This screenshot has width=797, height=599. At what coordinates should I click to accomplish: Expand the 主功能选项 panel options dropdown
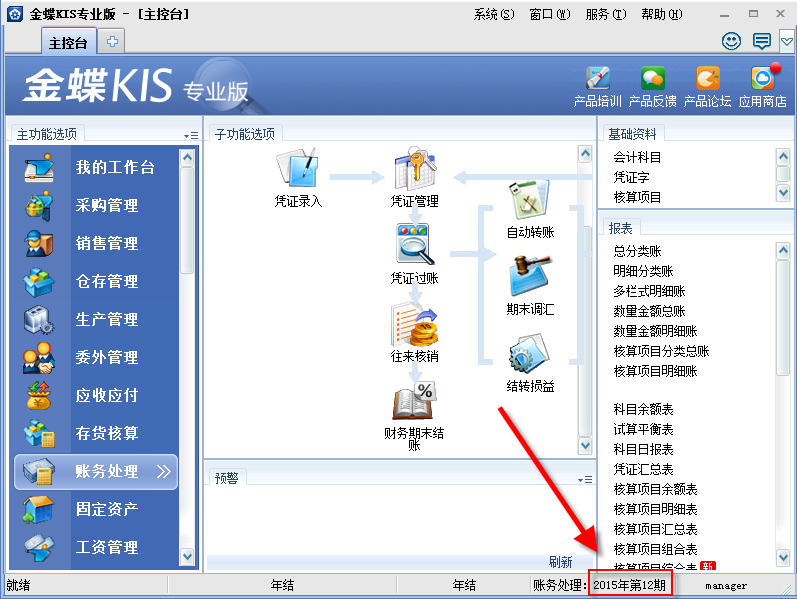[x=190, y=135]
